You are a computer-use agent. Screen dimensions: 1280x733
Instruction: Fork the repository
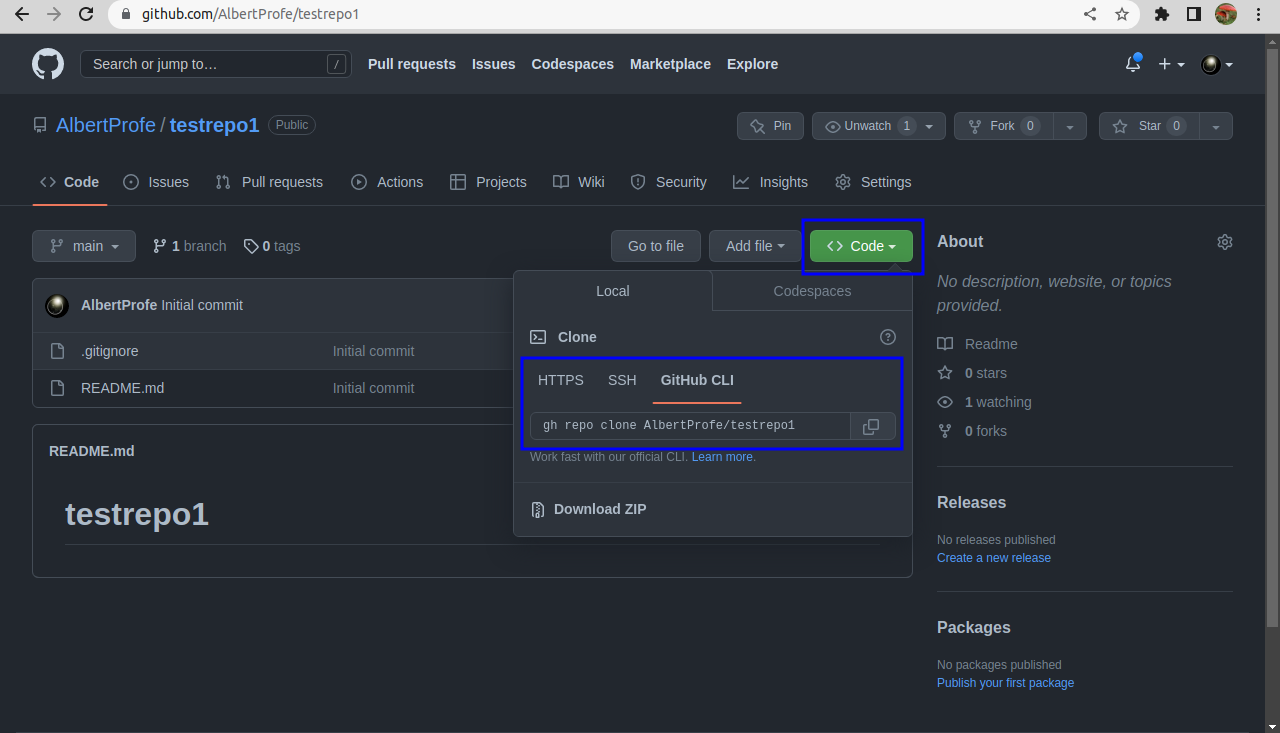pos(1003,126)
